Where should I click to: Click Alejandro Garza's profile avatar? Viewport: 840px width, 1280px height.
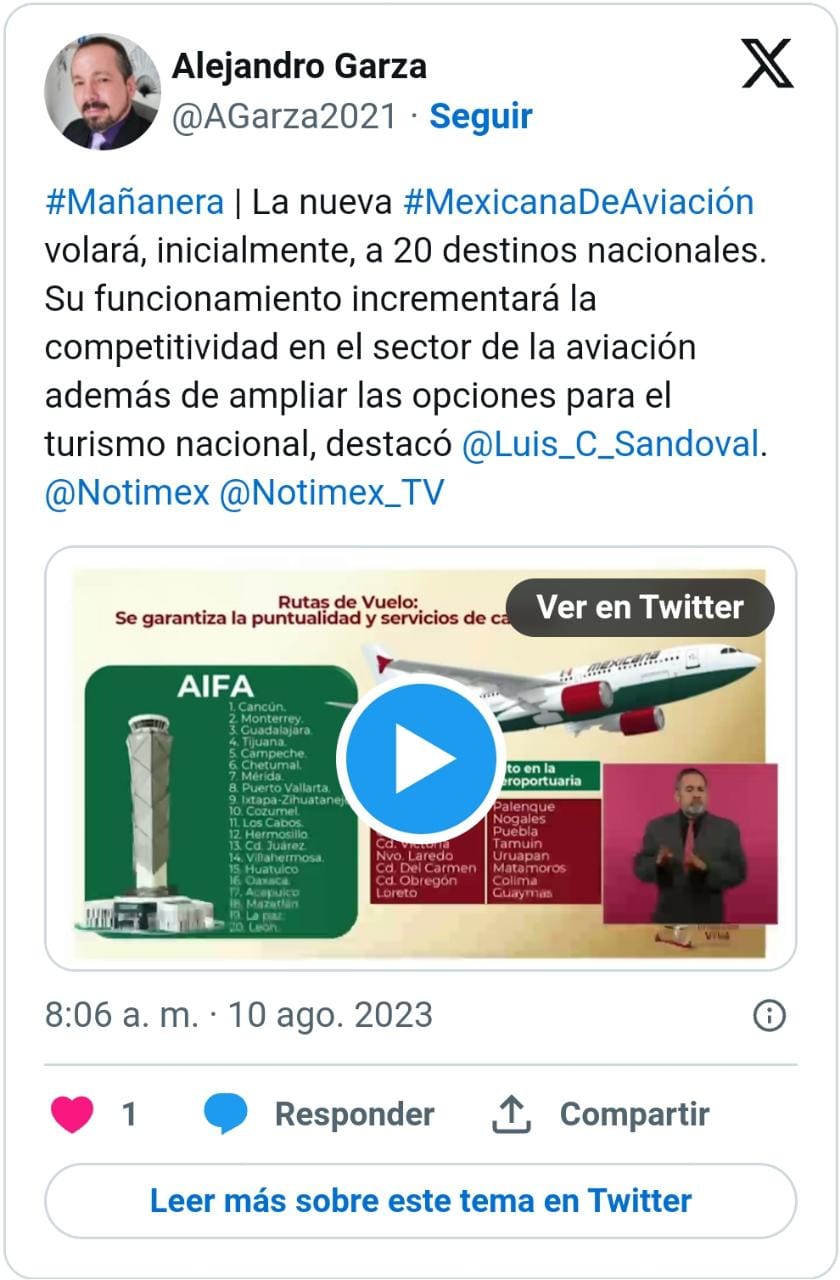102,92
